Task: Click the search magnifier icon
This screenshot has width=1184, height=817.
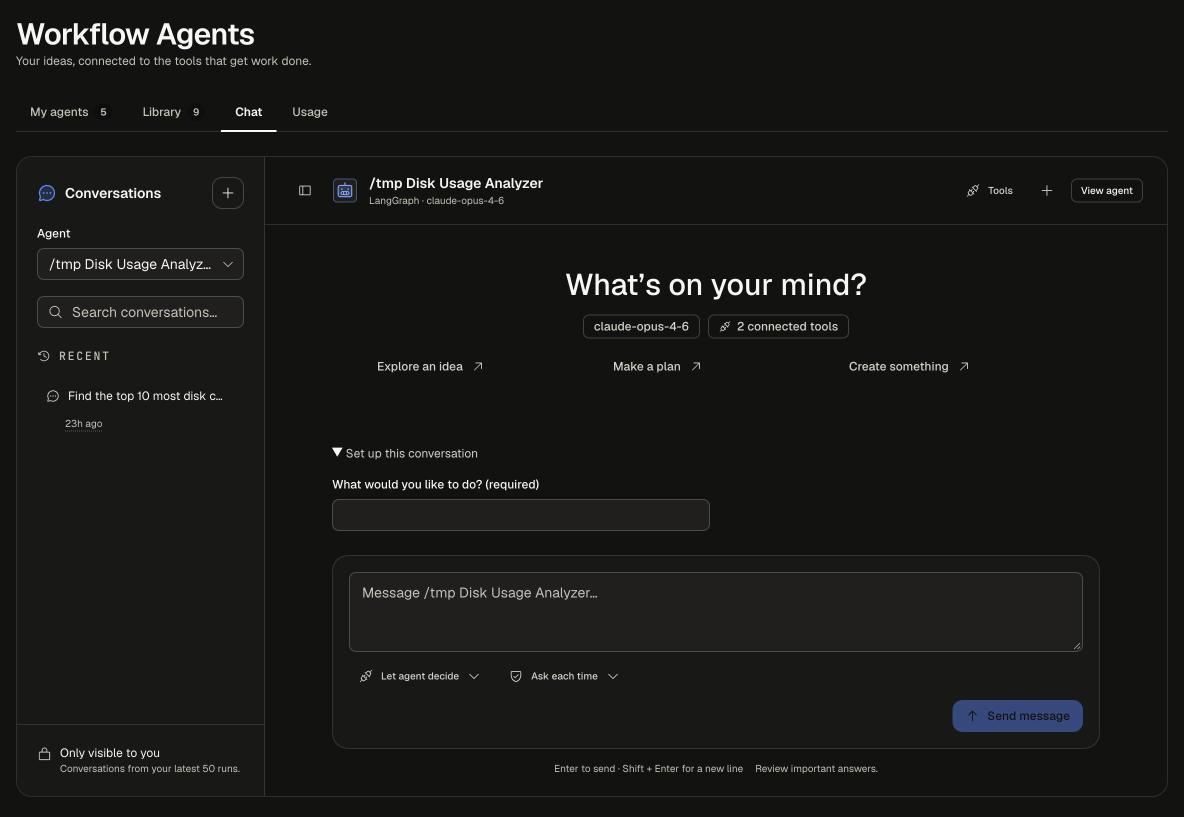Action: pos(55,312)
